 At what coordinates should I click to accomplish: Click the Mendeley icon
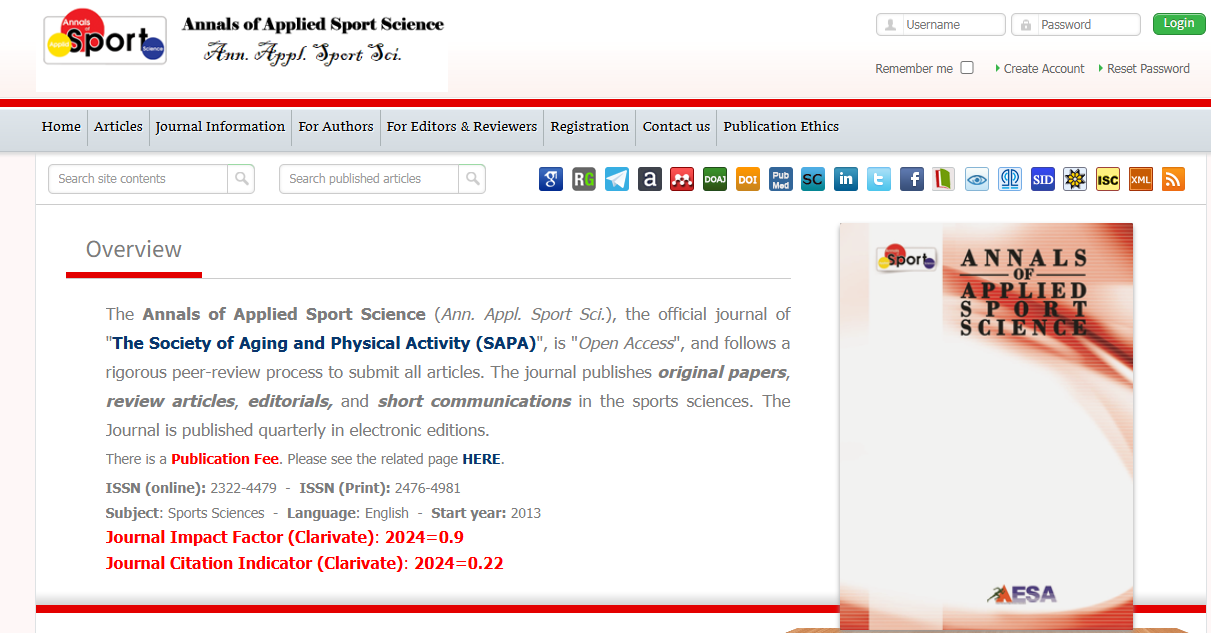coord(682,179)
